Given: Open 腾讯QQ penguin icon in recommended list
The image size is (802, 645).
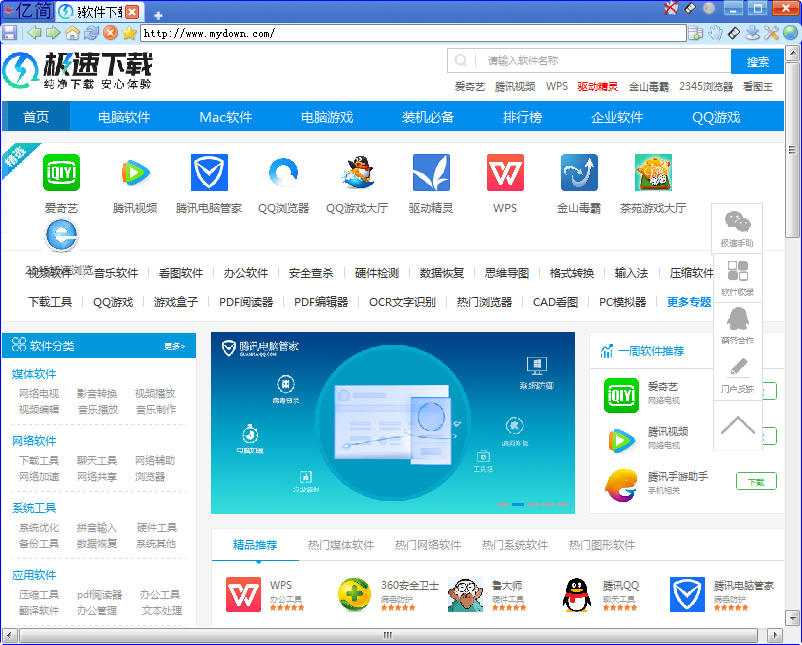Looking at the screenshot, I should (x=576, y=594).
